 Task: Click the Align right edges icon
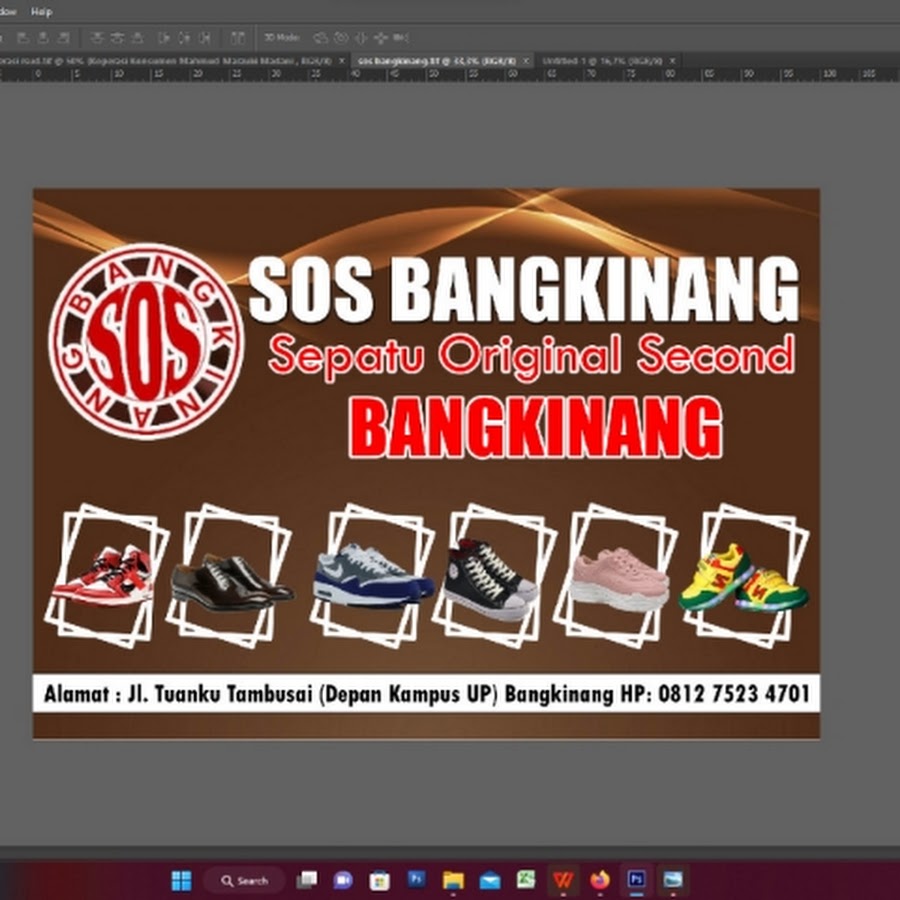tap(64, 38)
